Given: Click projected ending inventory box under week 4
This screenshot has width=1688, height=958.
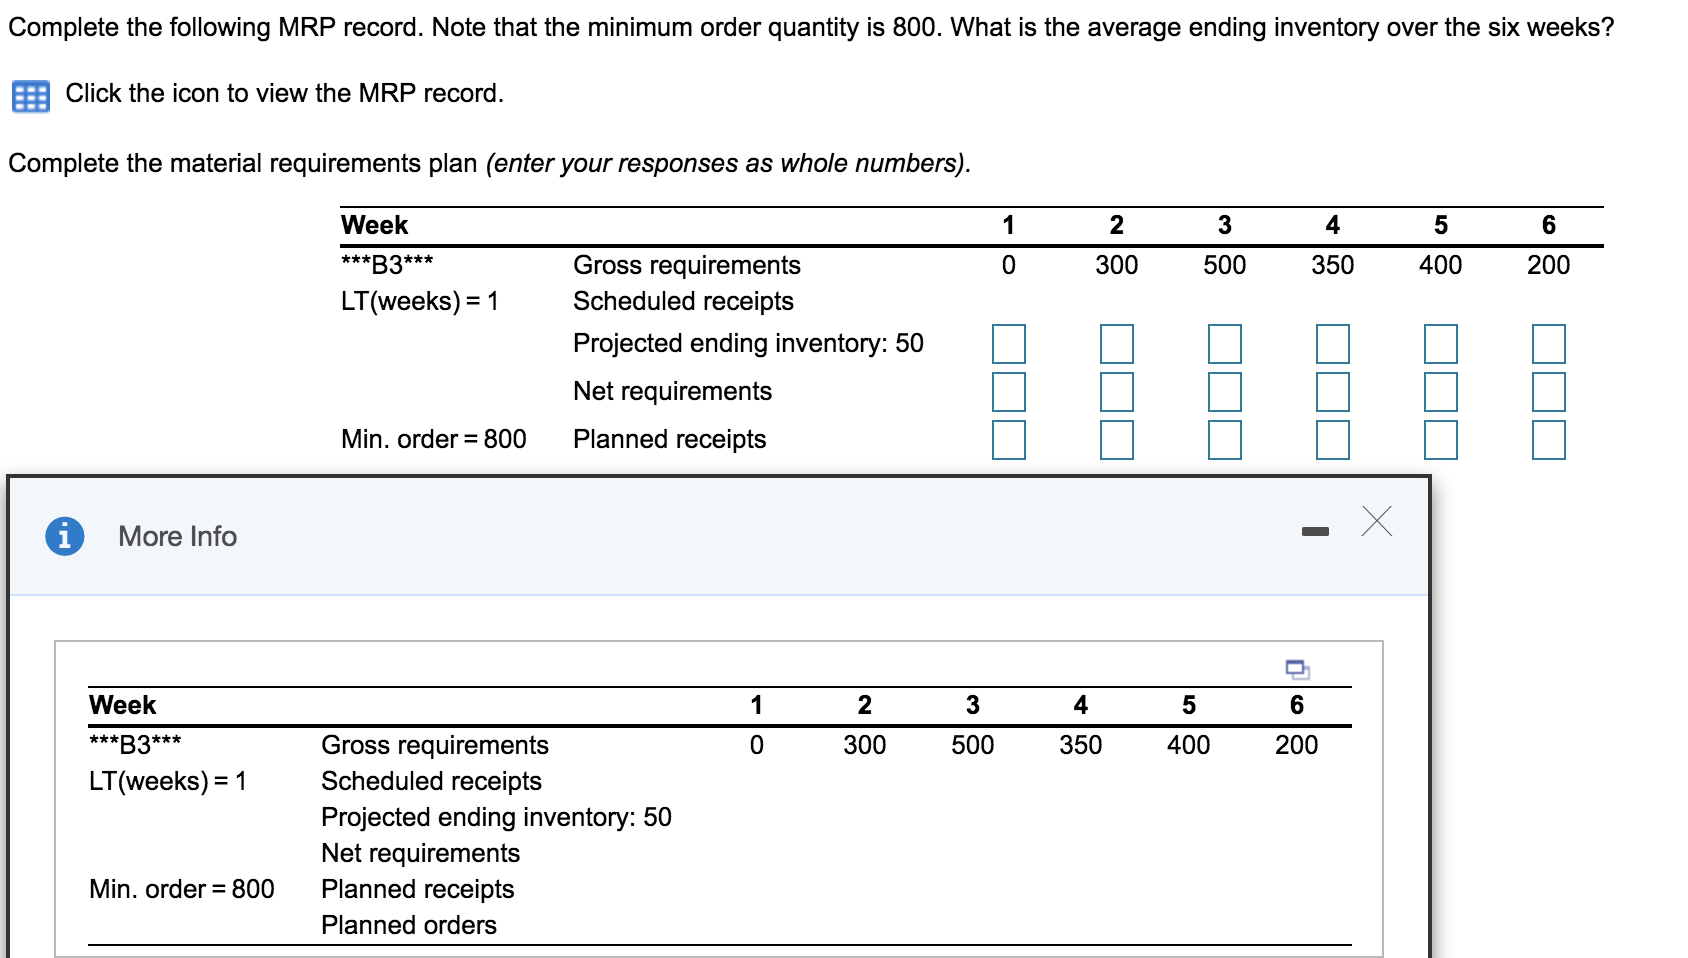Looking at the screenshot, I should [1333, 343].
